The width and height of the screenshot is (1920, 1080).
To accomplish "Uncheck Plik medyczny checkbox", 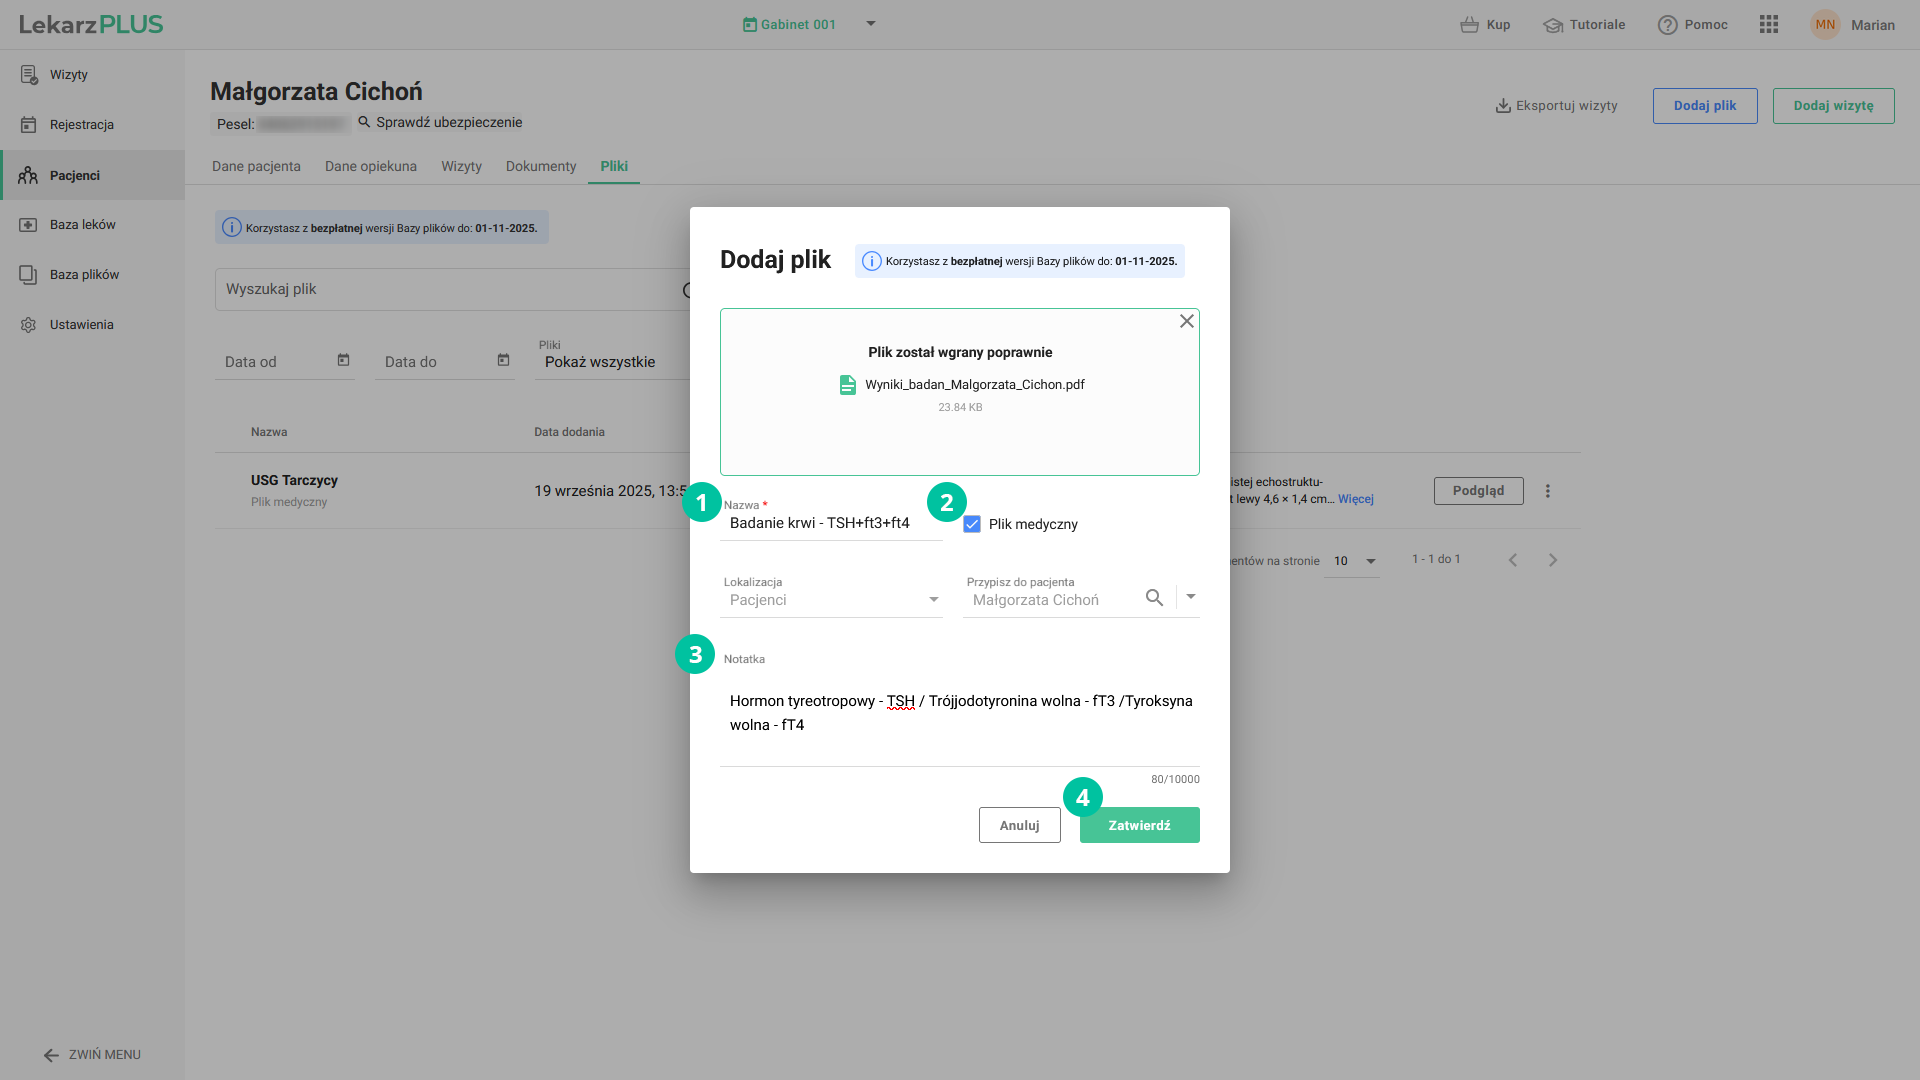I will click(972, 524).
